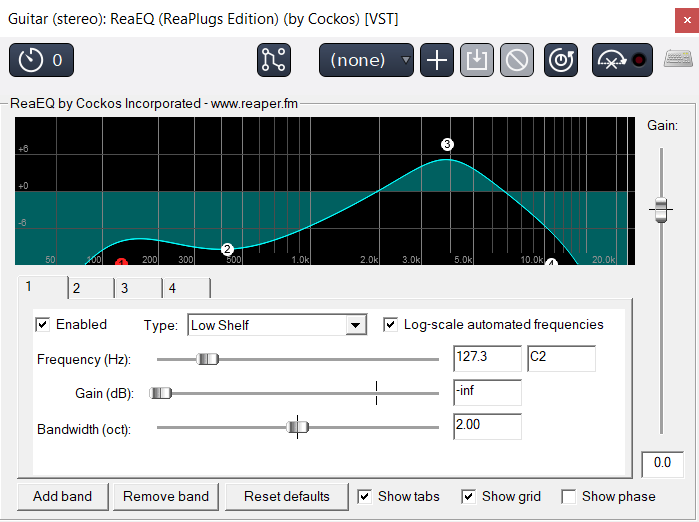The height and width of the screenshot is (522, 699).
Task: Click the frequency value field 127.3
Action: pyautogui.click(x=487, y=358)
